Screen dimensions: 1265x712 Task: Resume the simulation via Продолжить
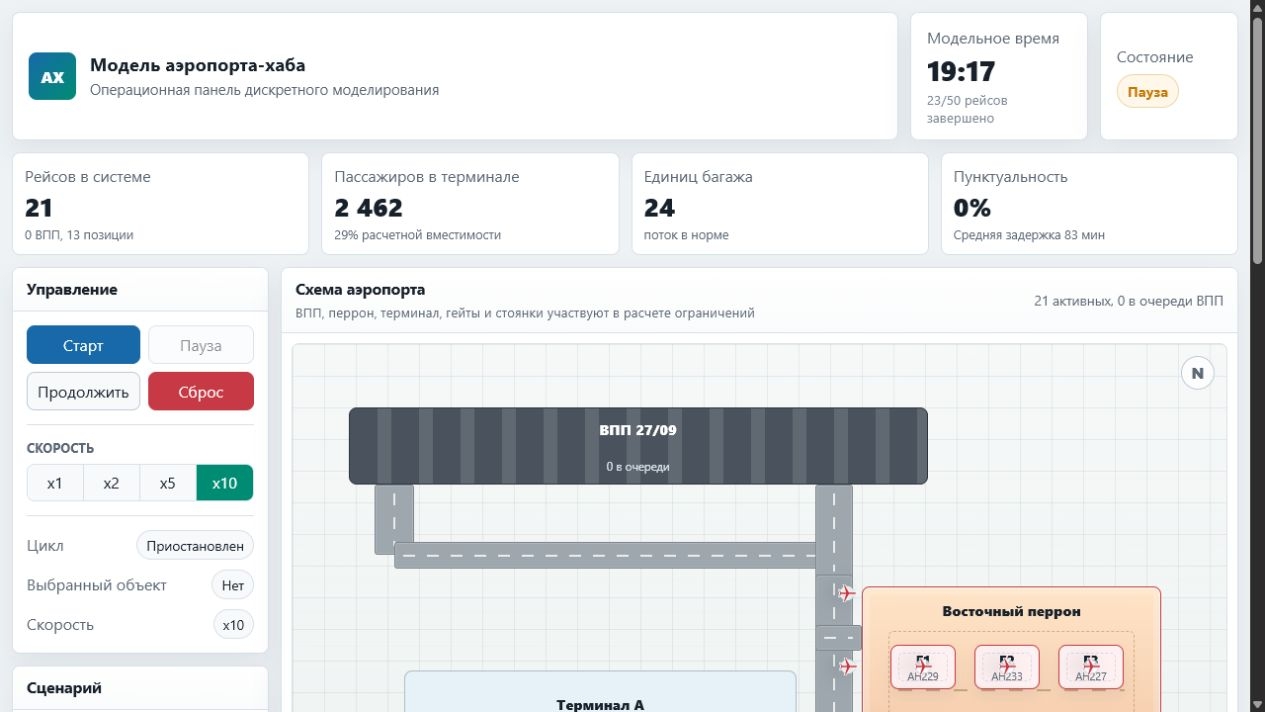(83, 392)
